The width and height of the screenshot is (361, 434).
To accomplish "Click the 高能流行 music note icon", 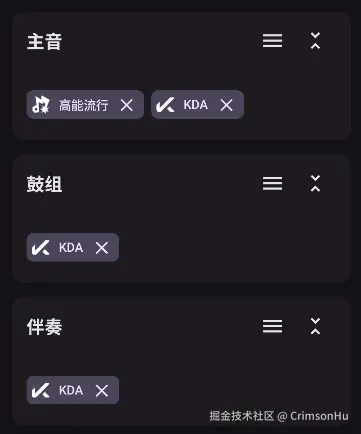I will [41, 105].
